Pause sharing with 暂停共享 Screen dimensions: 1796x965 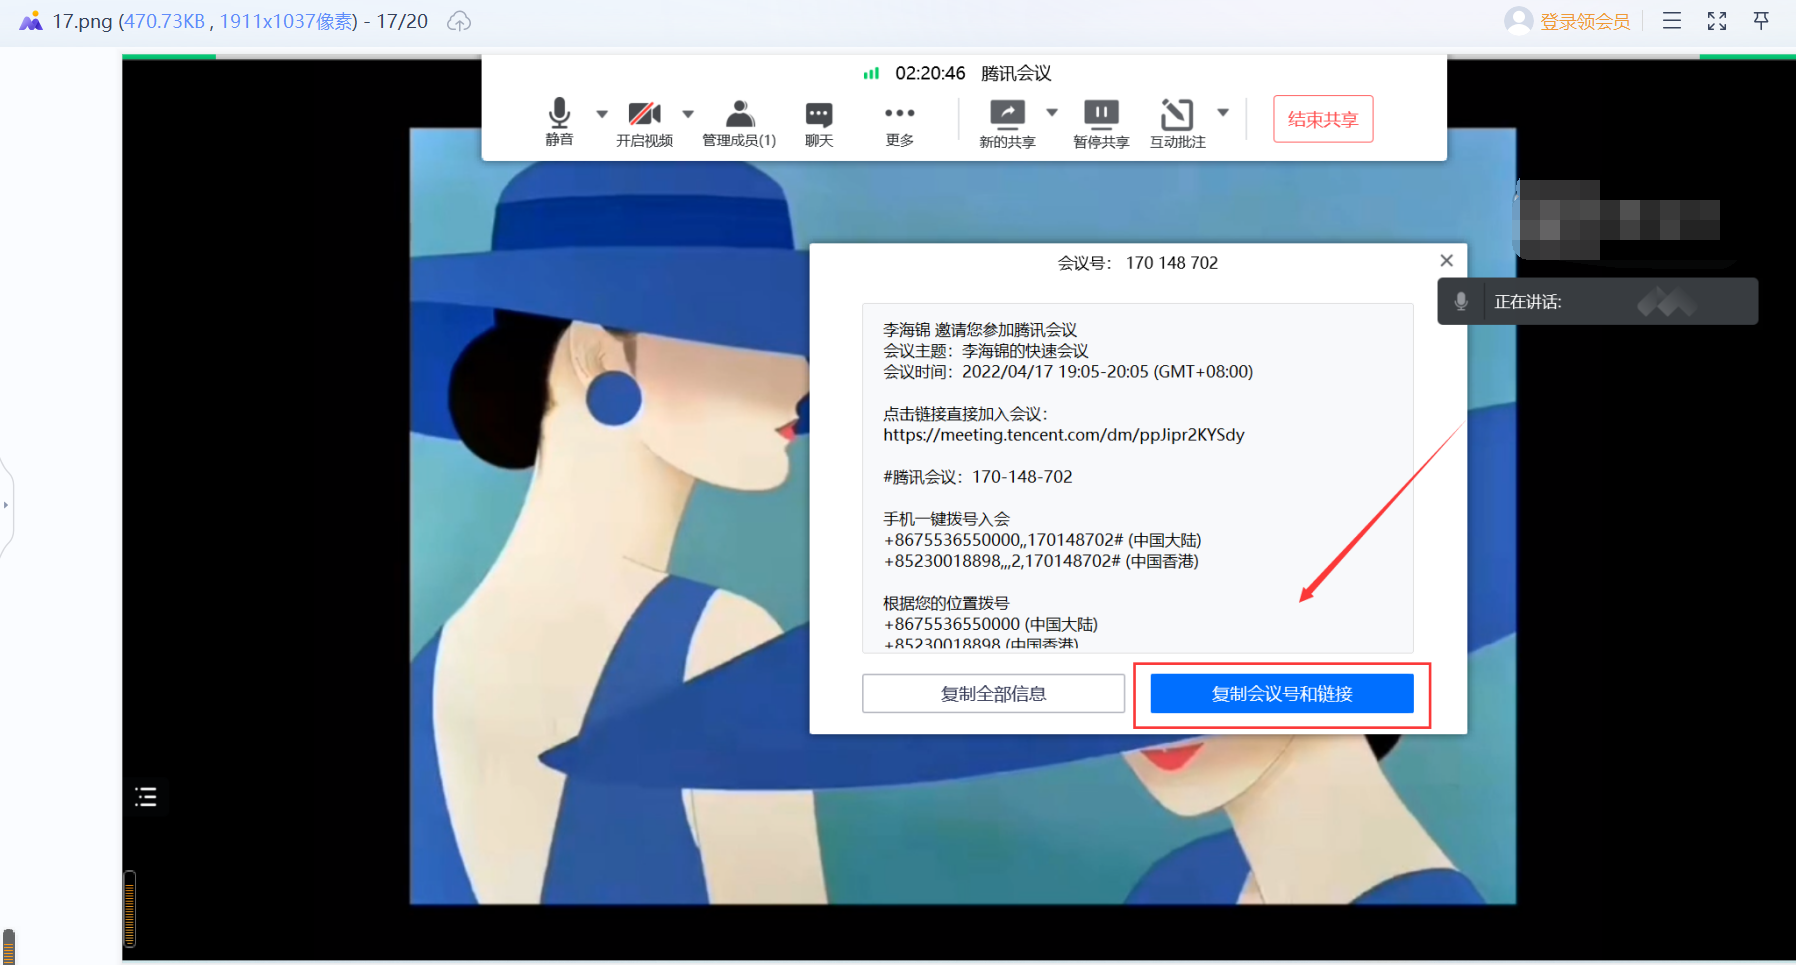point(1101,124)
